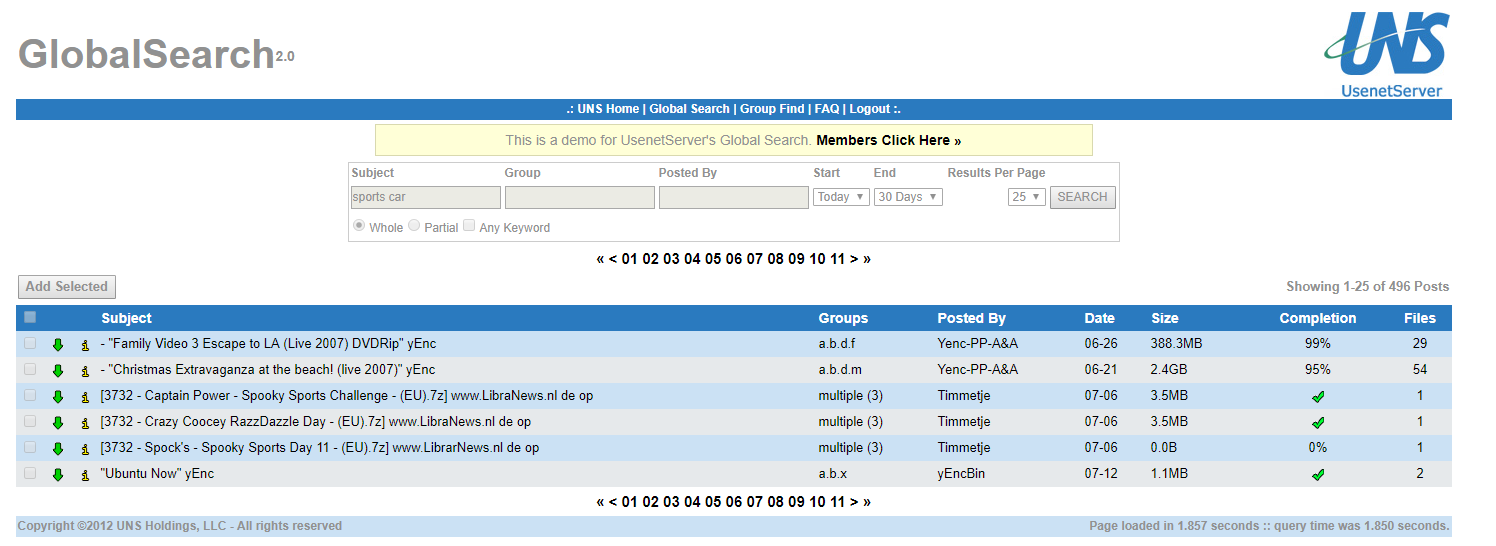1496x546 pixels.
Task: Open the Start date dropdown
Action: [x=841, y=197]
